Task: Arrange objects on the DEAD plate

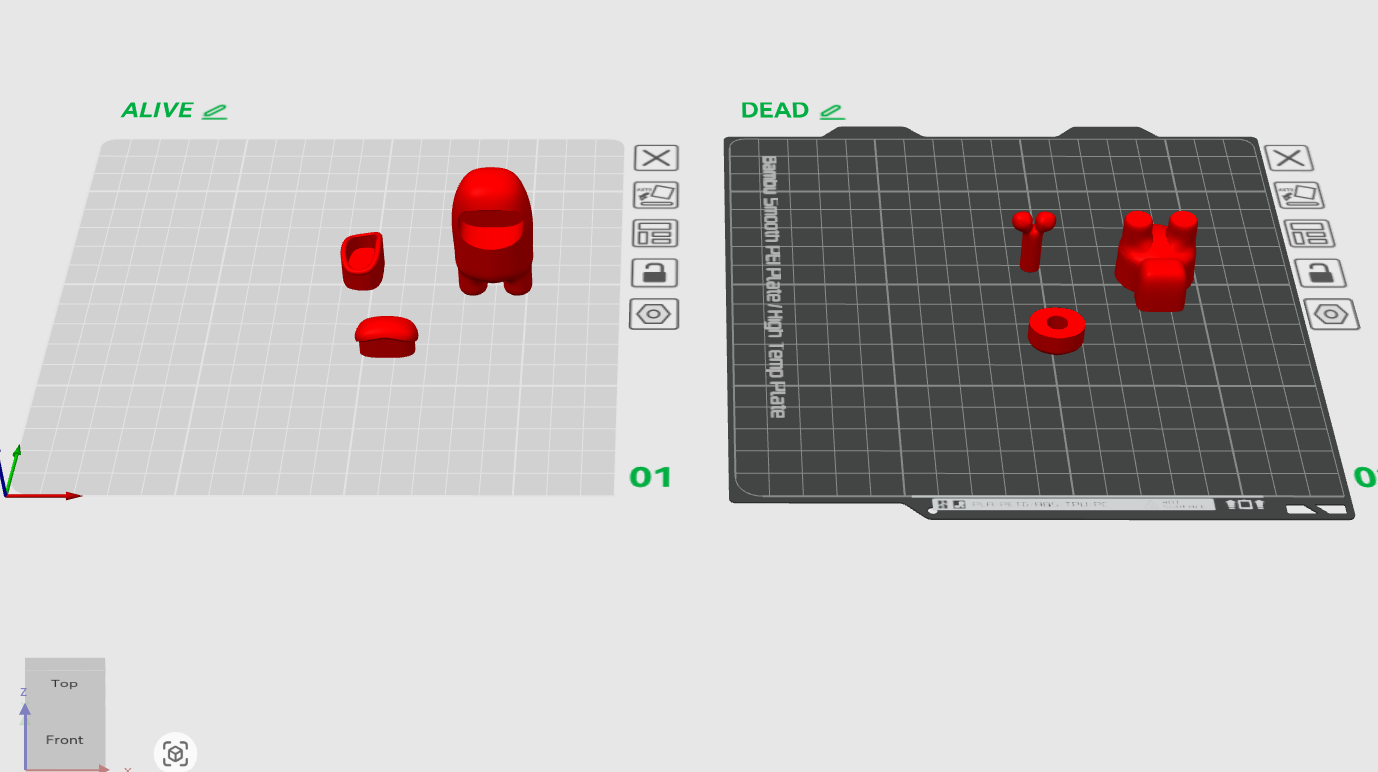Action: [1309, 234]
